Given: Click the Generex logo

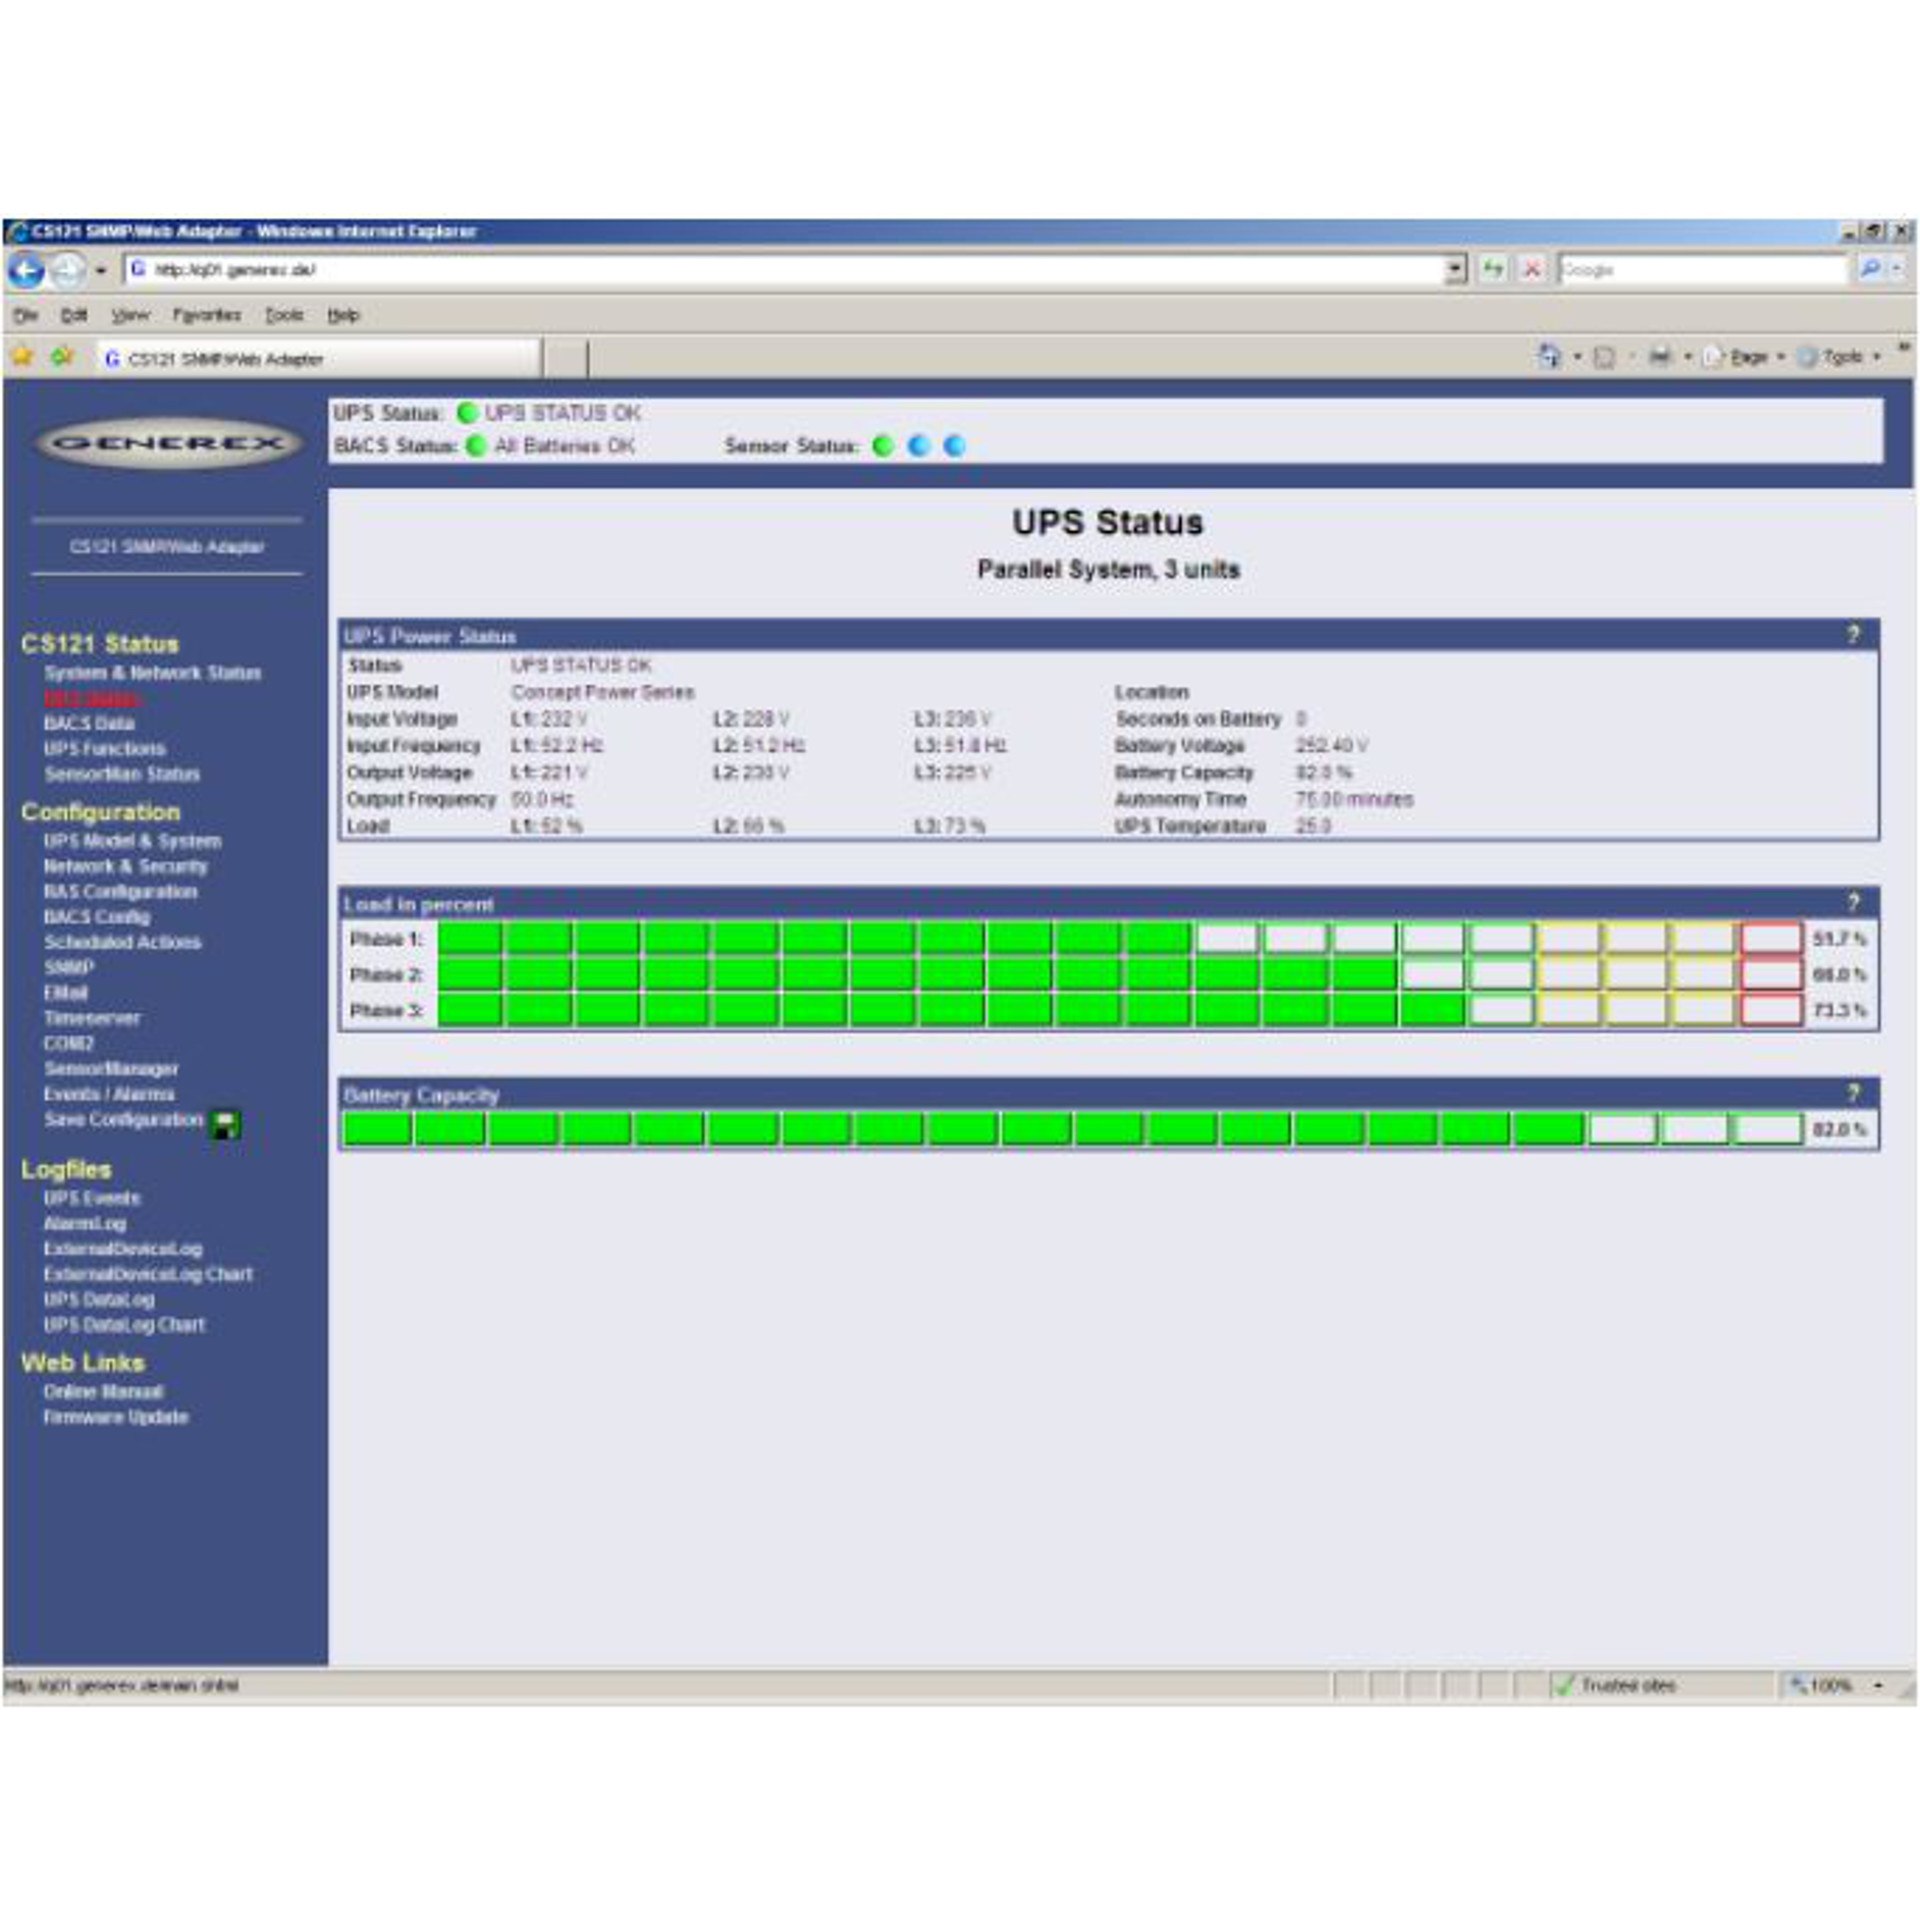Looking at the screenshot, I should [x=168, y=443].
